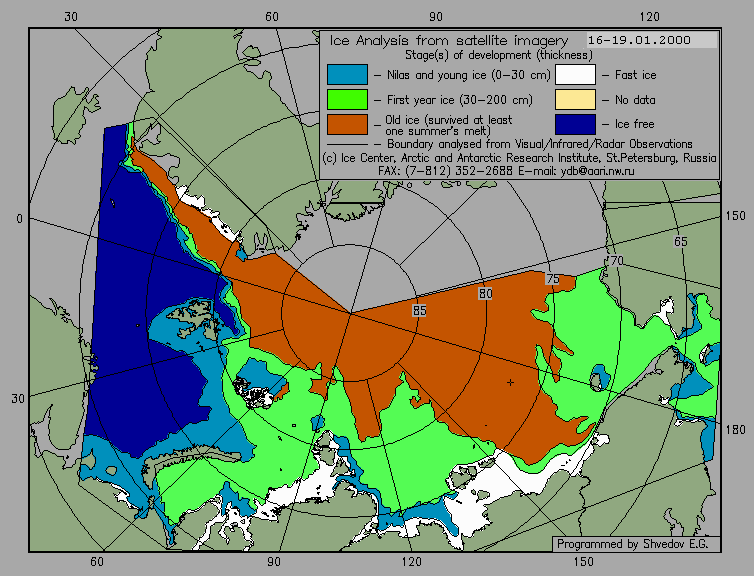Click the top-edge longitude label 30
This screenshot has height=576, width=754.
71,17
